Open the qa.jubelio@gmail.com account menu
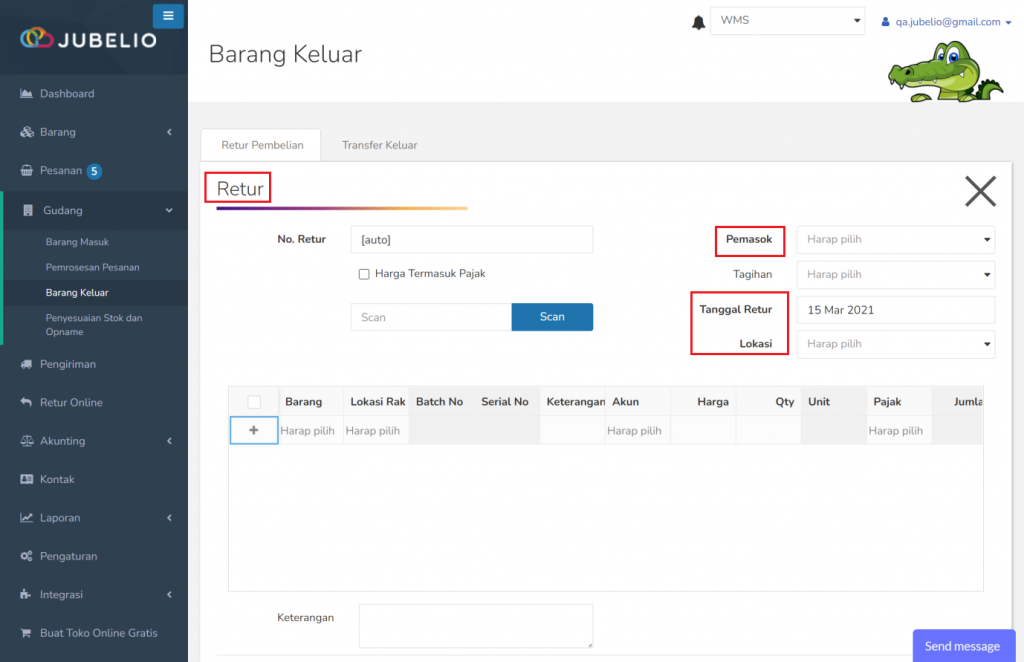 (947, 22)
